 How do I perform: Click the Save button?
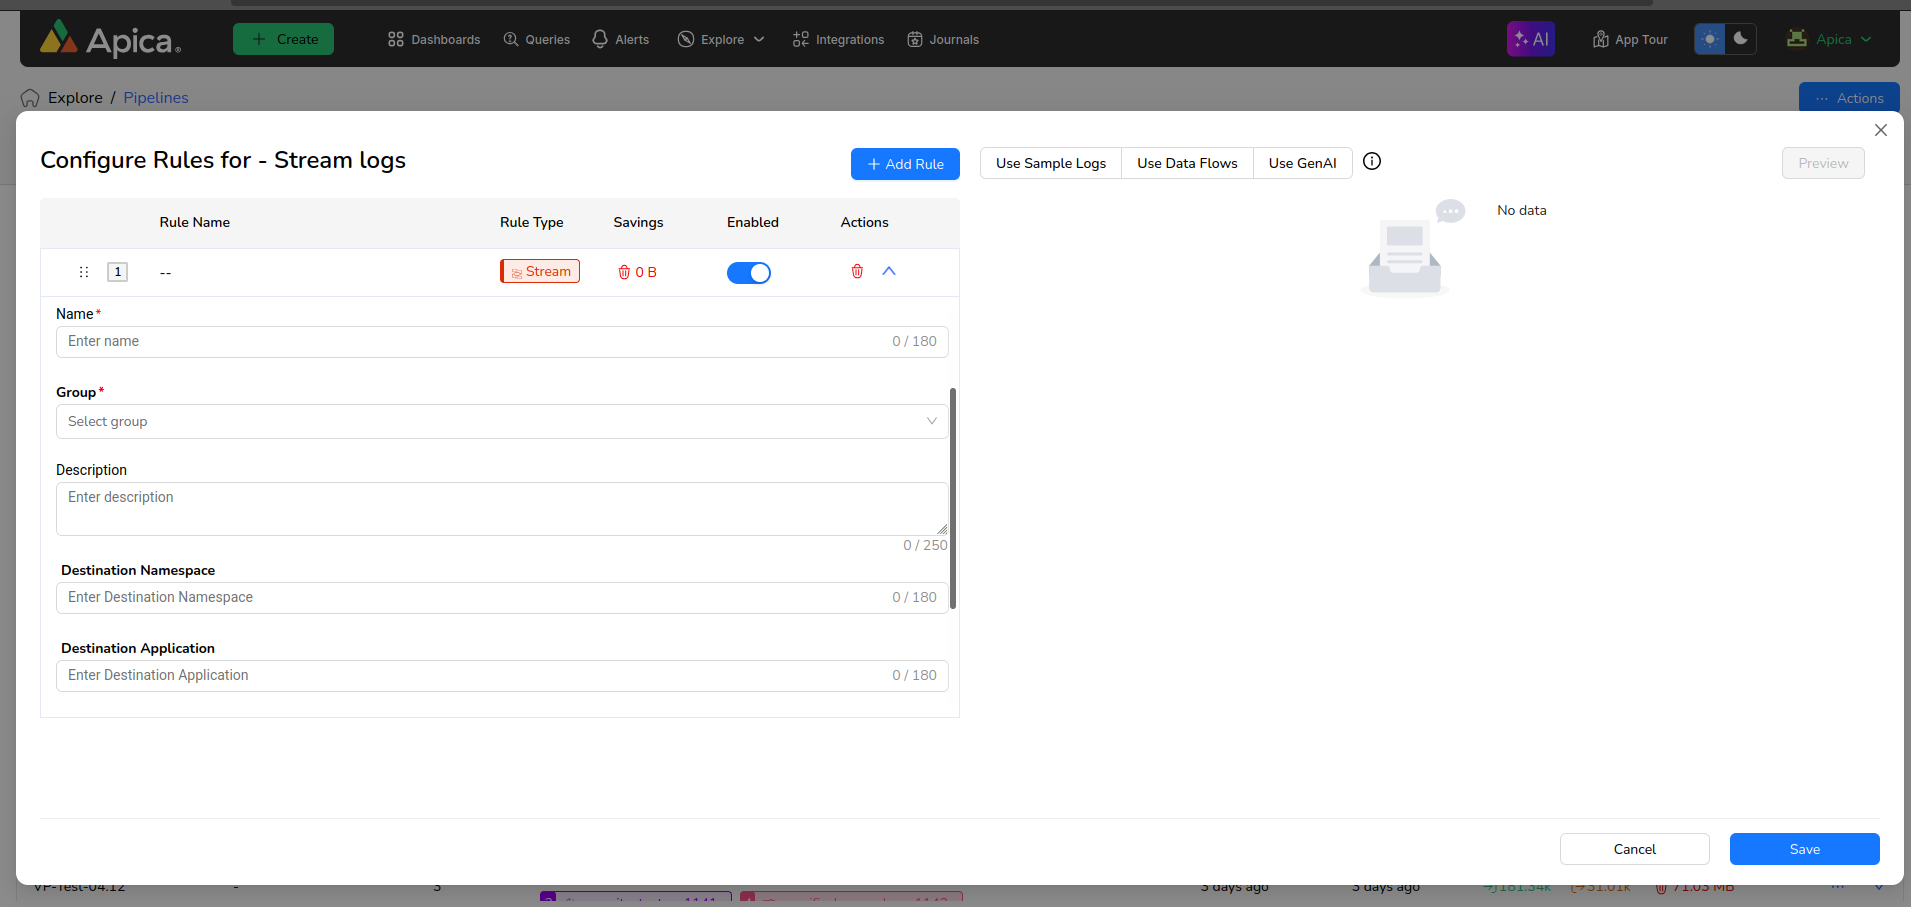1804,849
